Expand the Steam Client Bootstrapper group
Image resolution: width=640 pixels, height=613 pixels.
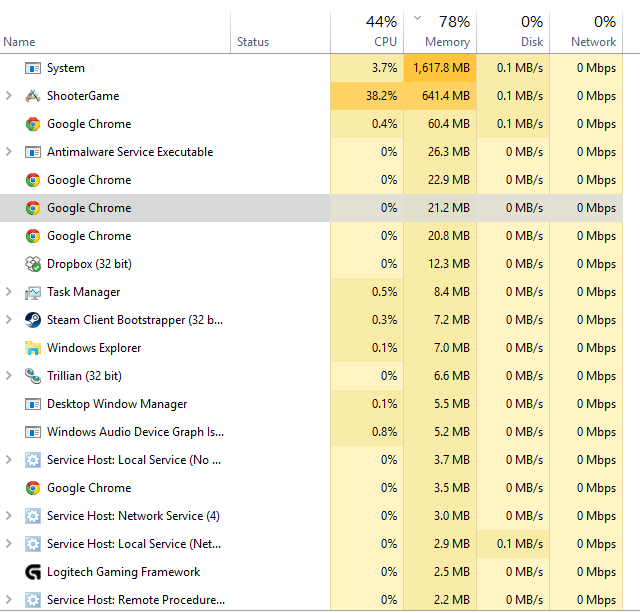(x=9, y=320)
